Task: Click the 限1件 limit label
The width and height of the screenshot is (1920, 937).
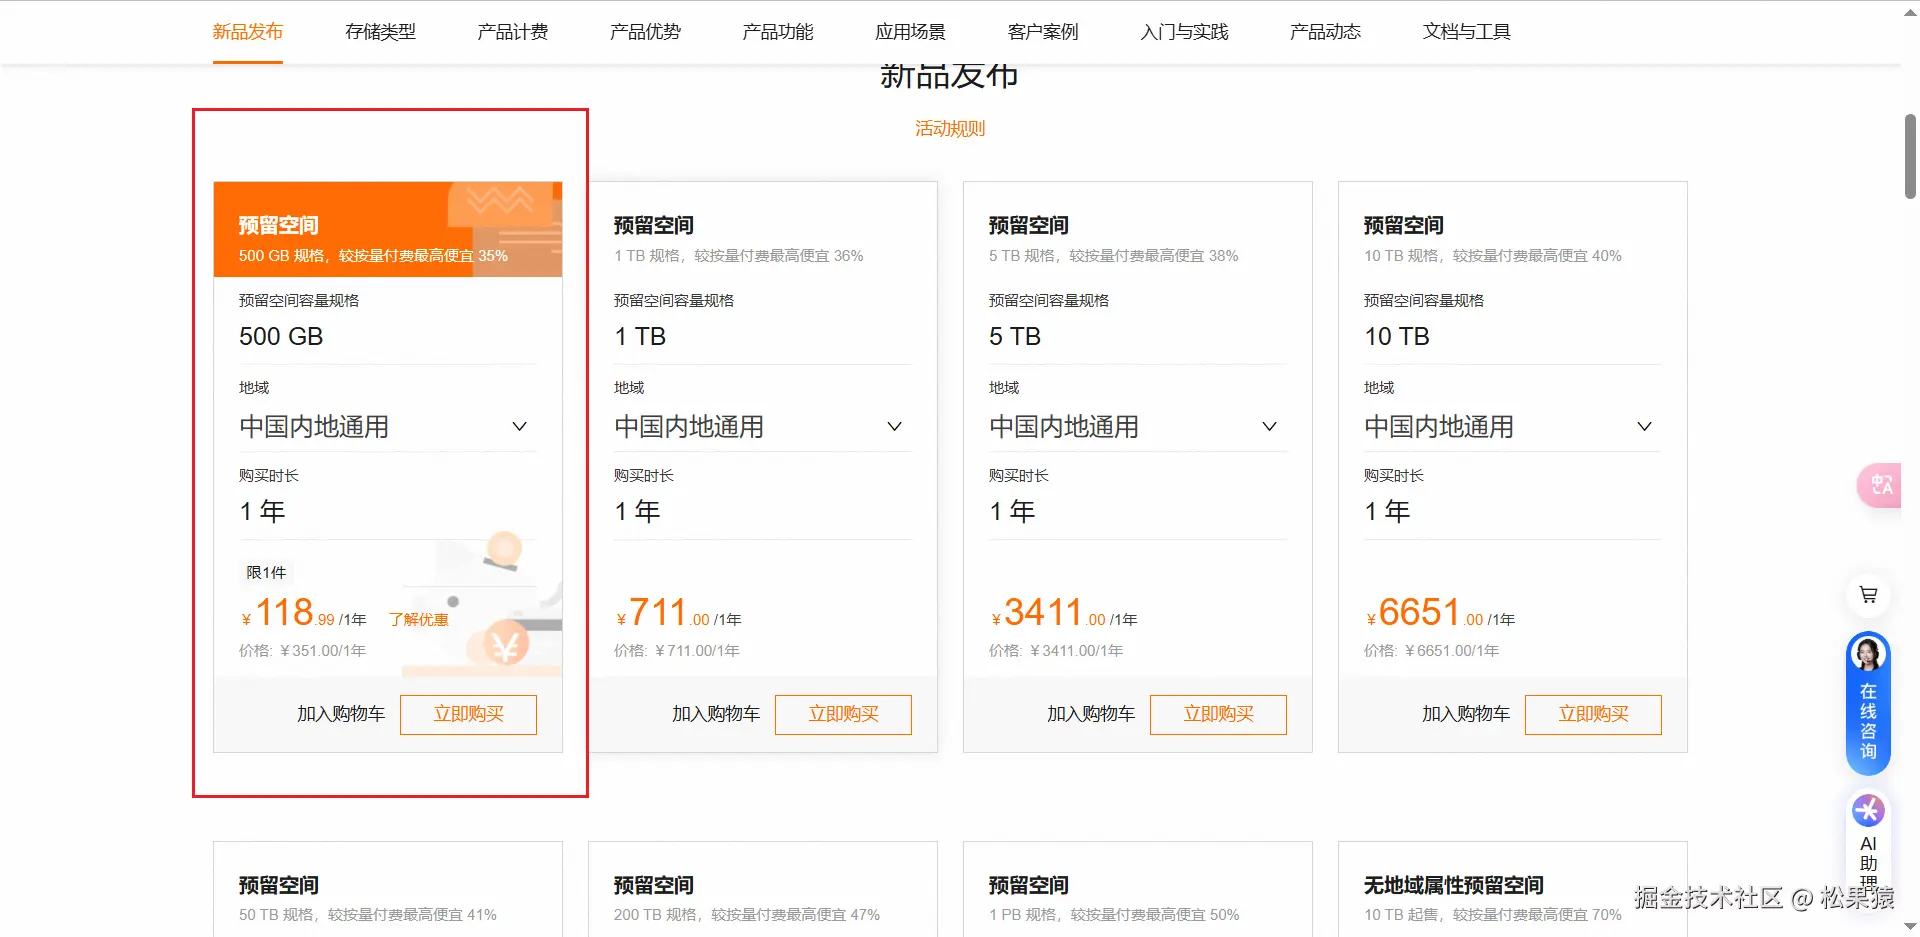Action: [266, 573]
